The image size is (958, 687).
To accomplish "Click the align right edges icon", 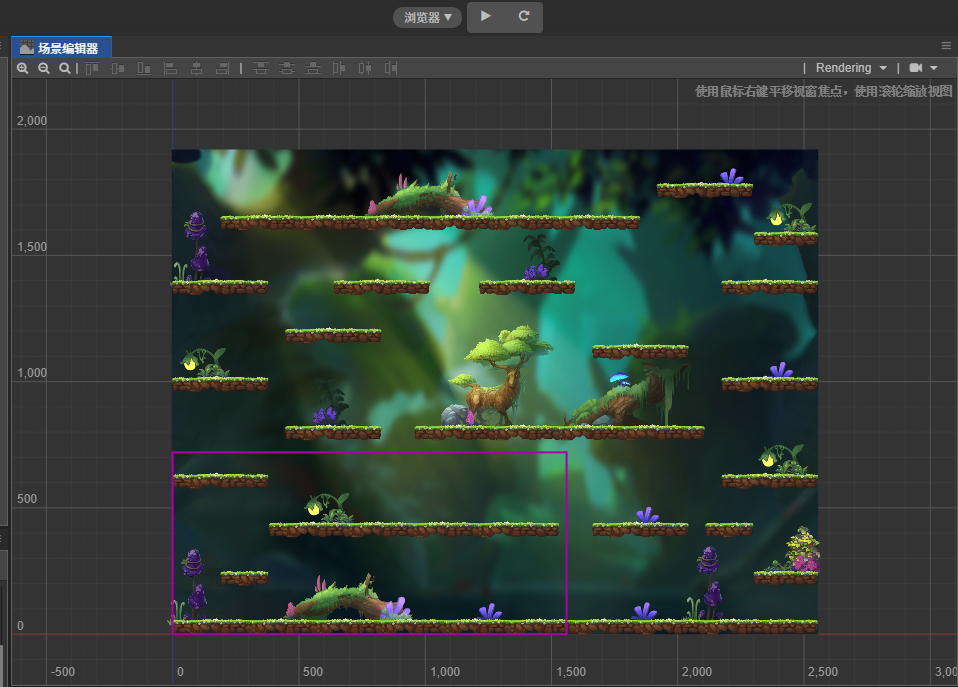I will pyautogui.click(x=222, y=68).
